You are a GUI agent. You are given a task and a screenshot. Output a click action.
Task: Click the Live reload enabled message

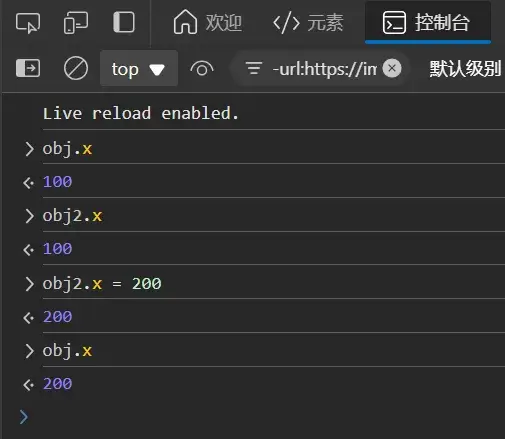(x=141, y=113)
